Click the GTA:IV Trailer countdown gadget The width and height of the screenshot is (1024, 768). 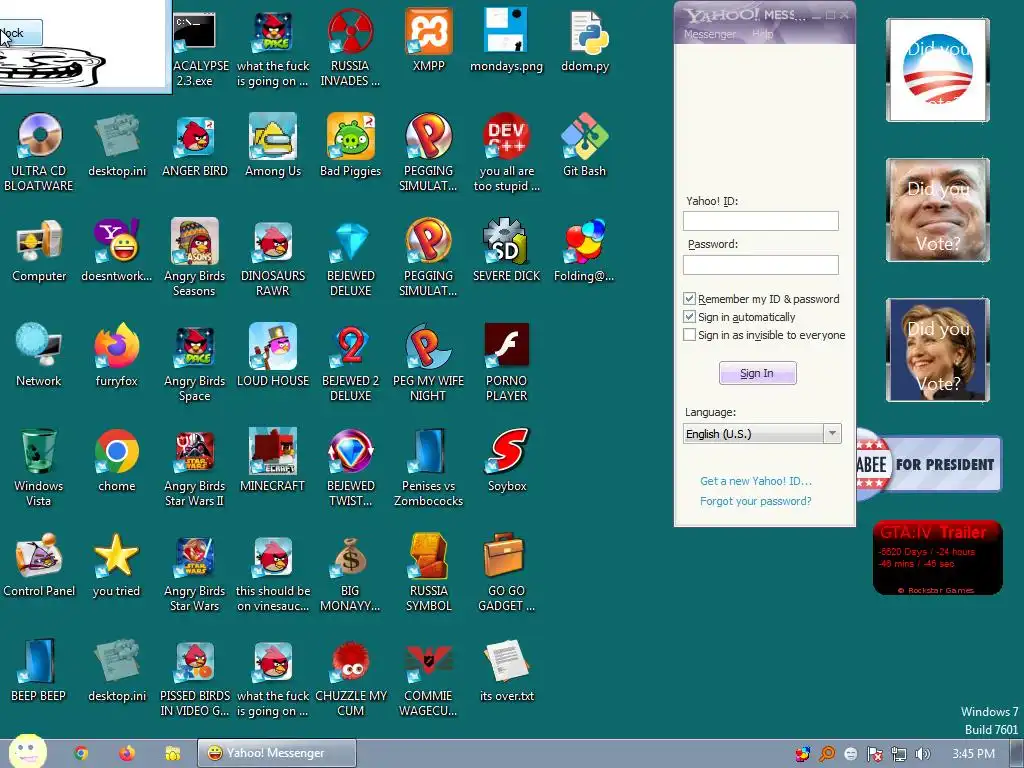(x=938, y=558)
